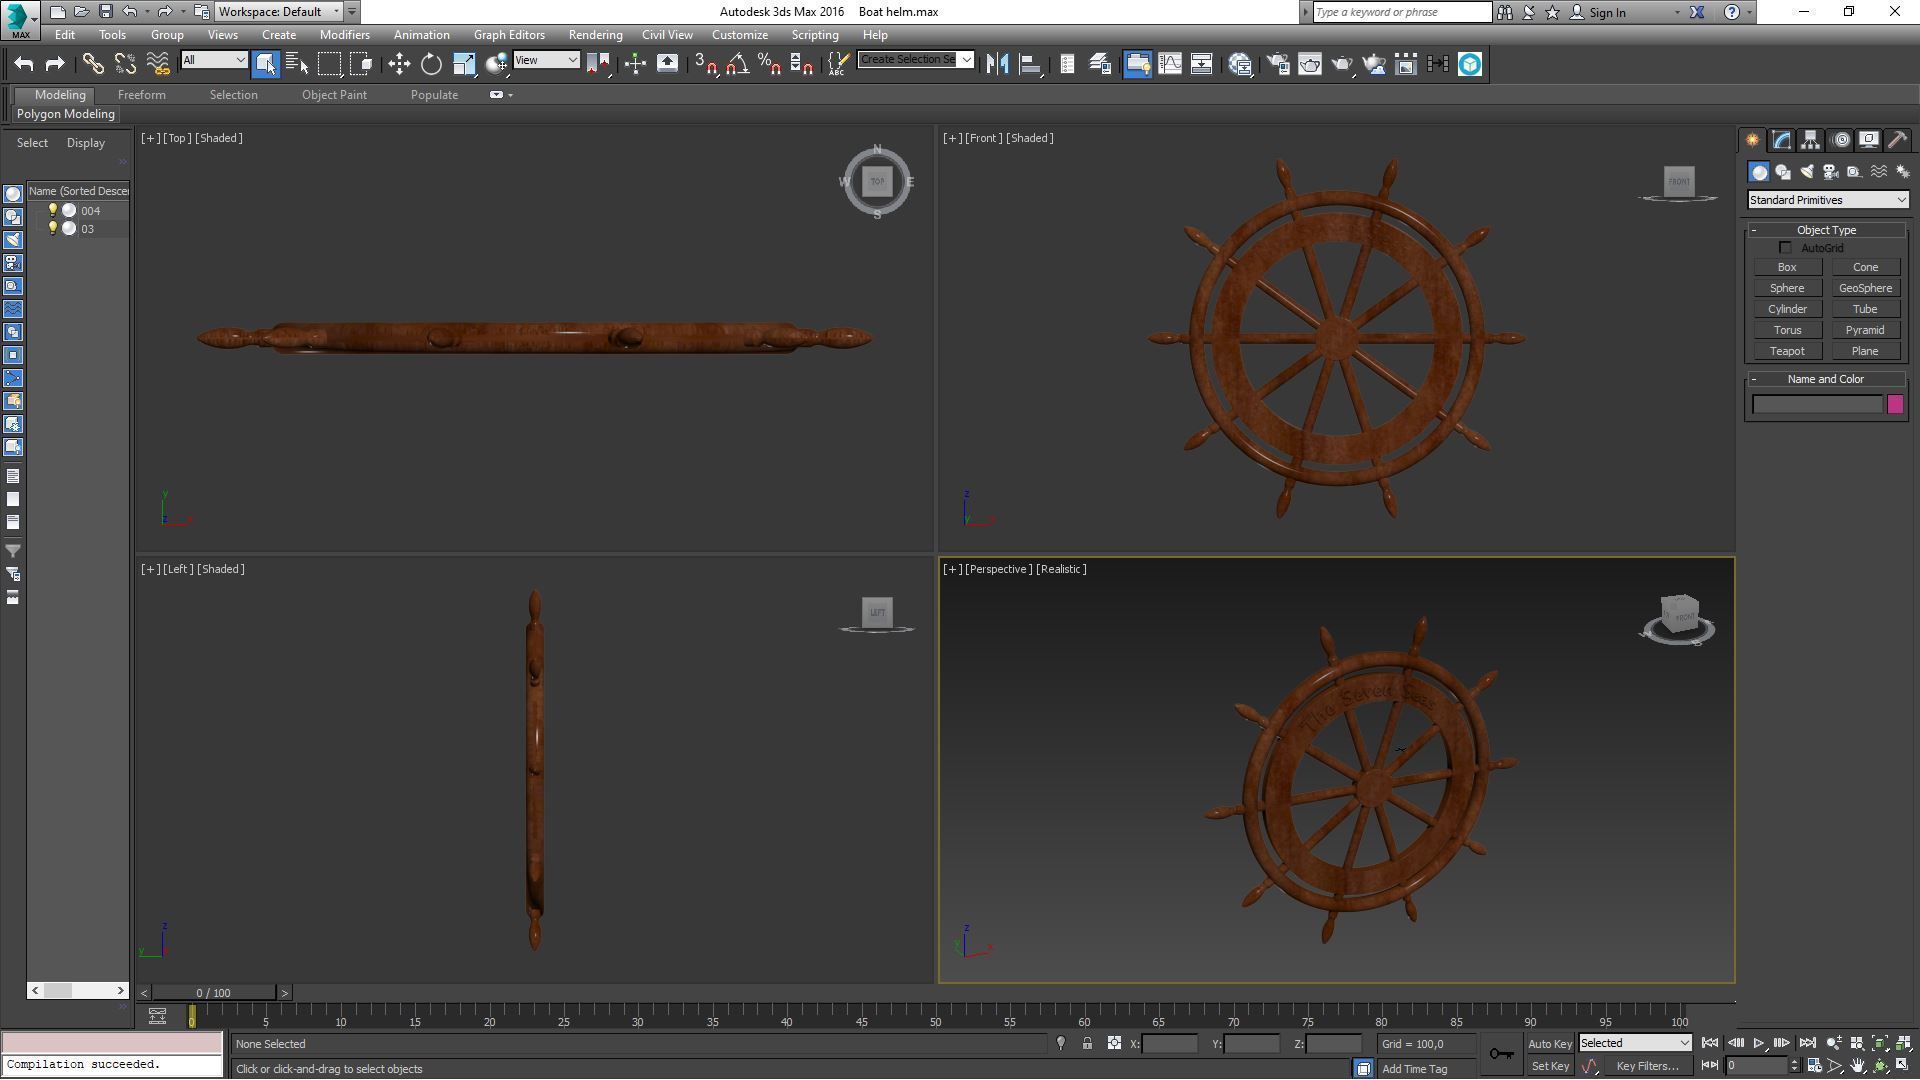Toggle Angle Snap
This screenshot has width=1920, height=1080.
coord(737,64)
